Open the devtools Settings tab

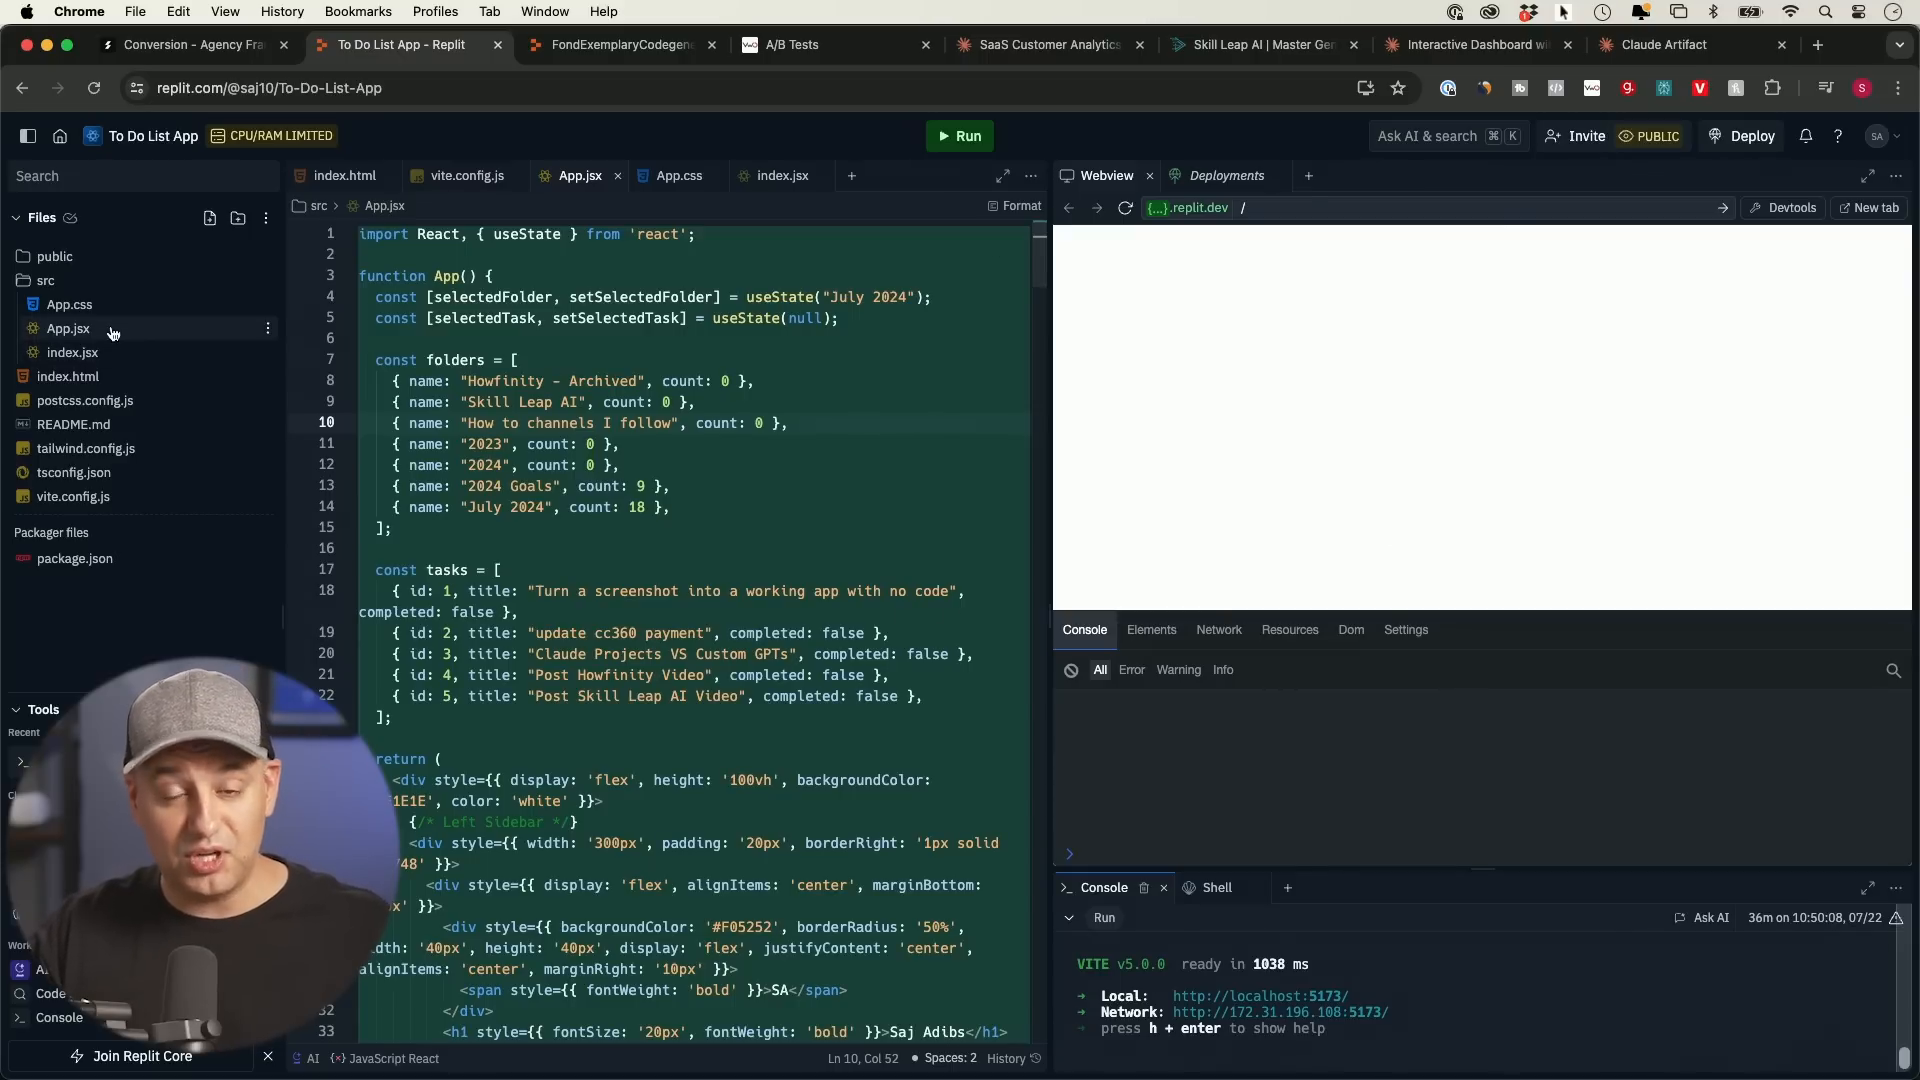click(x=1406, y=630)
